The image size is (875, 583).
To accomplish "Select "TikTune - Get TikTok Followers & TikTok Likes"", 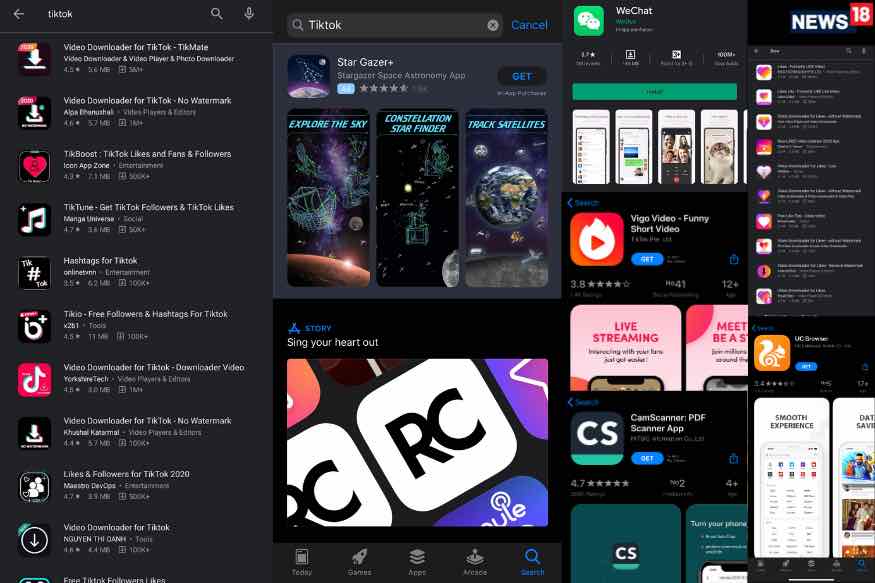I will click(x=148, y=208).
